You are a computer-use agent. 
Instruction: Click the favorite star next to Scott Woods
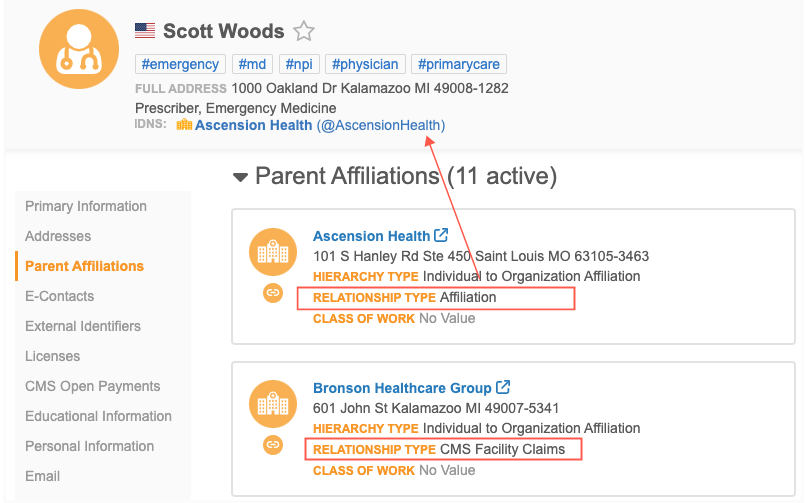coord(304,31)
